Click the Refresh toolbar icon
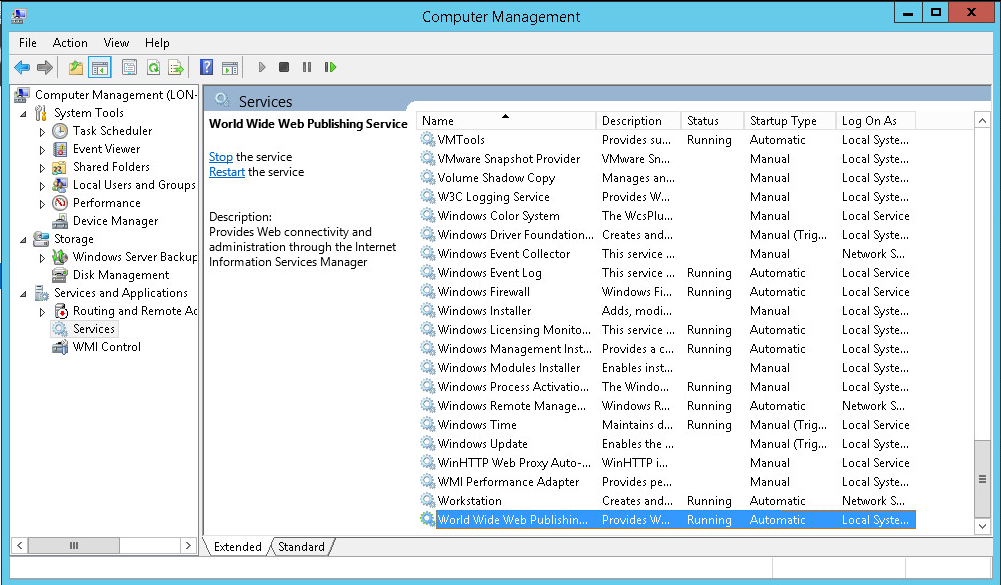This screenshot has width=1001, height=585. point(153,67)
